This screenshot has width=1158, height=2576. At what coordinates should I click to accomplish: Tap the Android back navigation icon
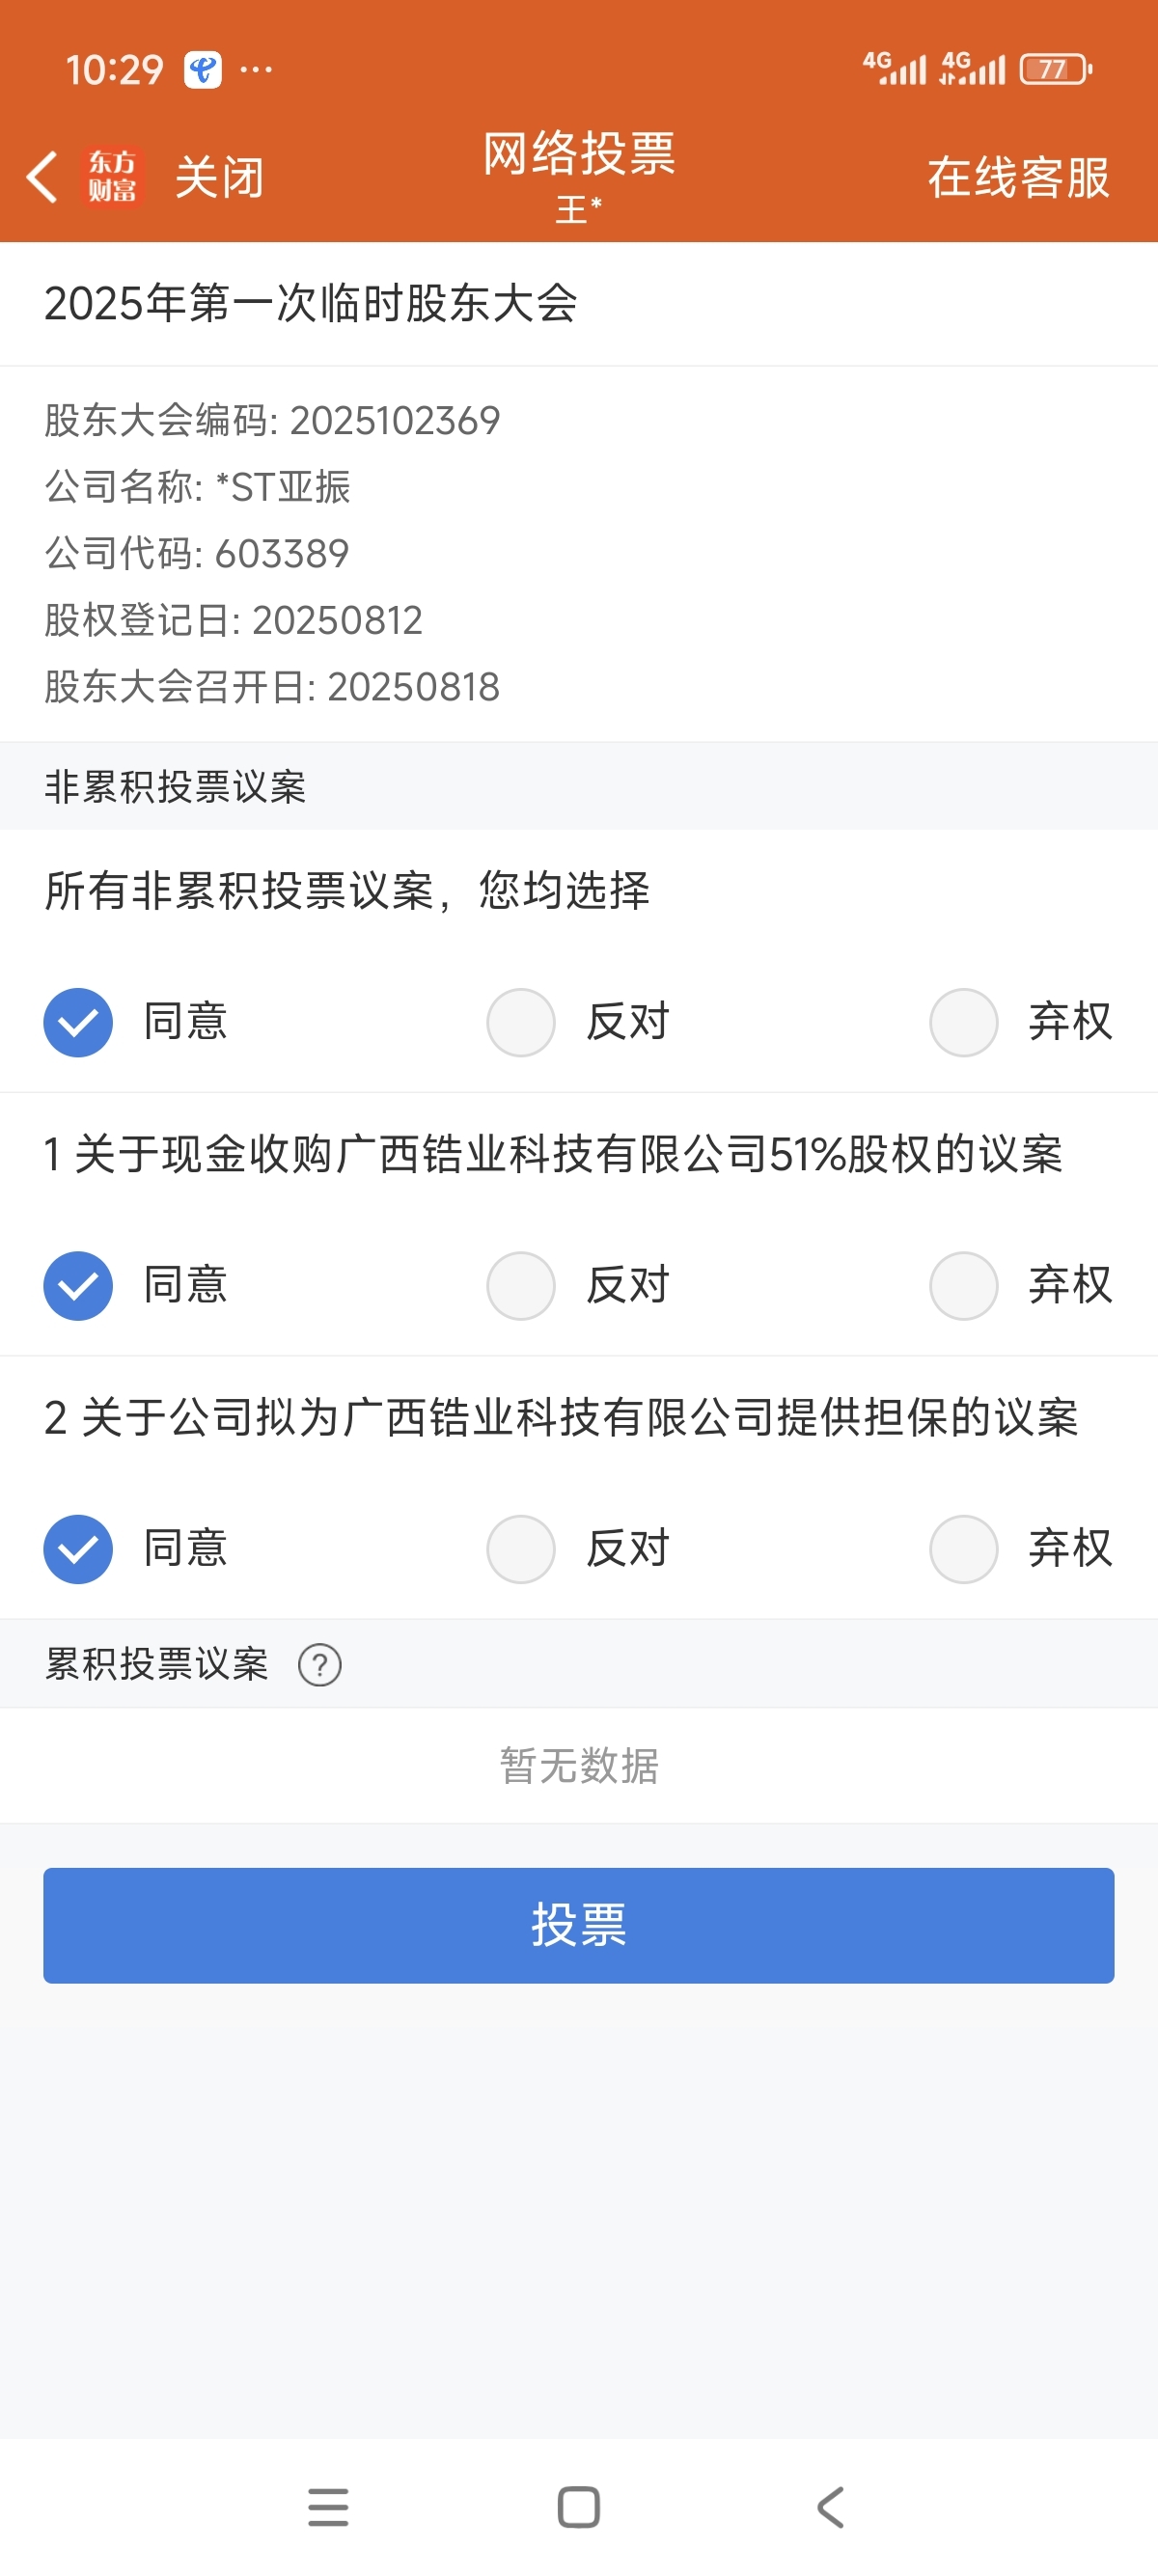pos(830,2507)
